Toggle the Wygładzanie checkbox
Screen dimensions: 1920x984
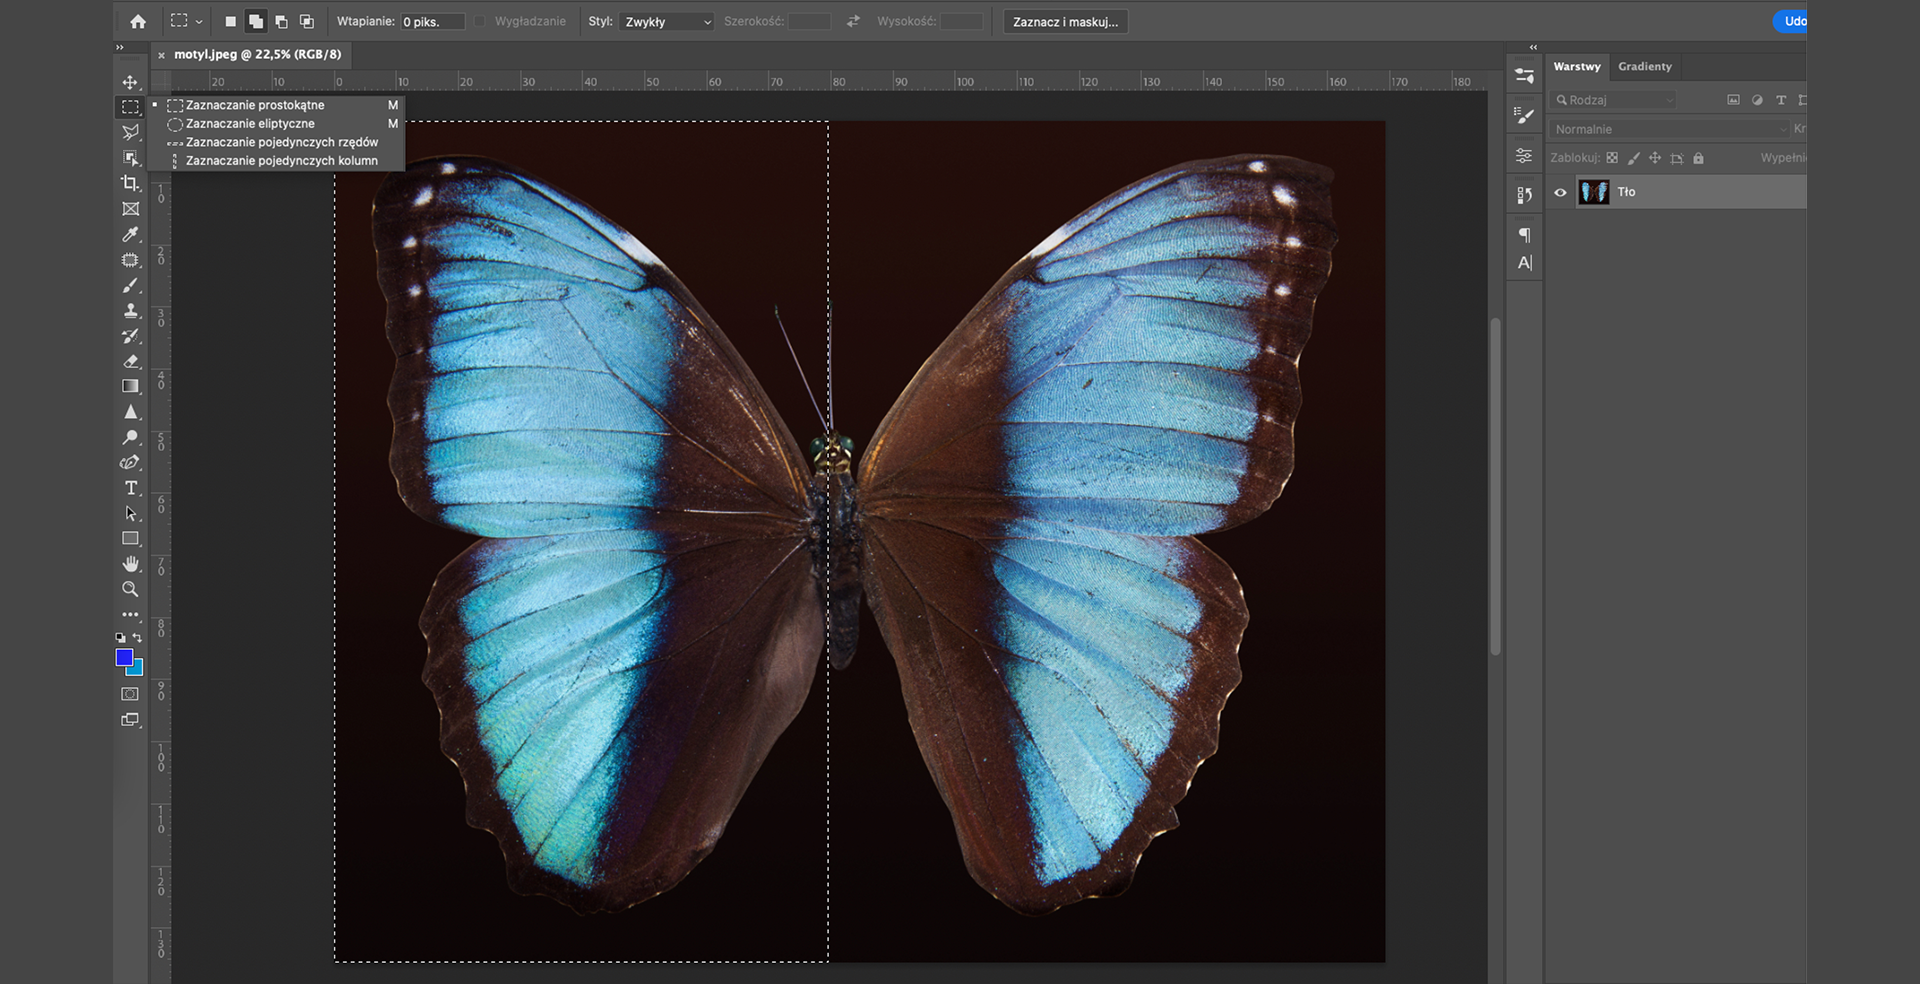pyautogui.click(x=480, y=21)
